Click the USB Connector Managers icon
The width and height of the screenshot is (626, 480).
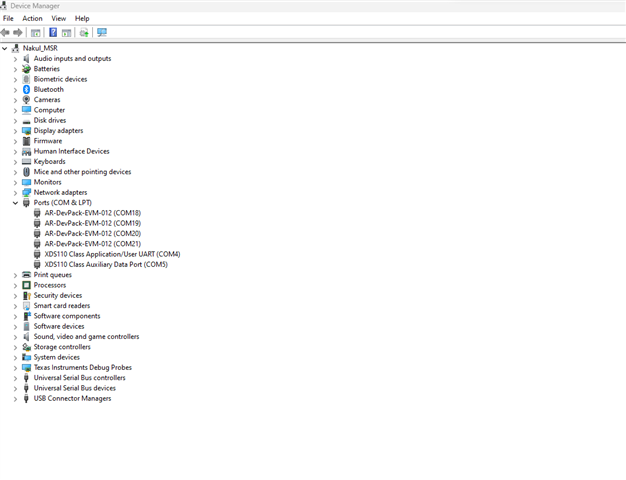click(x=26, y=399)
